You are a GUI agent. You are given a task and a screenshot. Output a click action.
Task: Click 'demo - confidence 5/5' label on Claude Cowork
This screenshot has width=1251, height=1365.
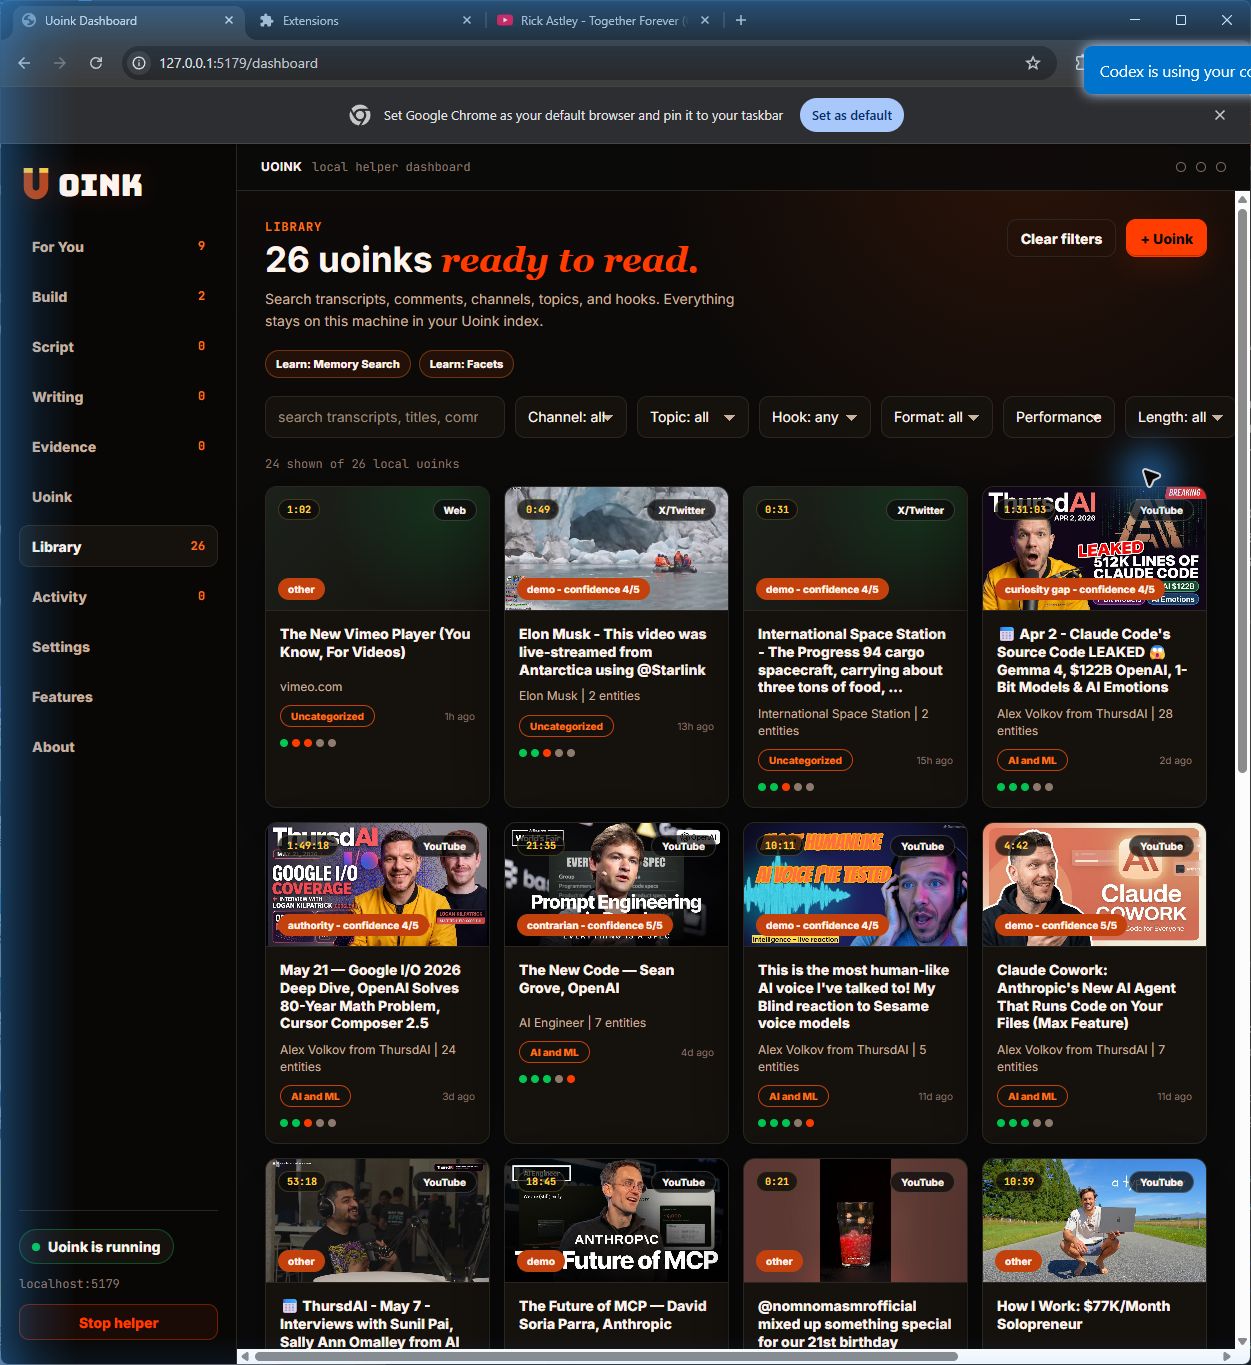click(x=1062, y=925)
